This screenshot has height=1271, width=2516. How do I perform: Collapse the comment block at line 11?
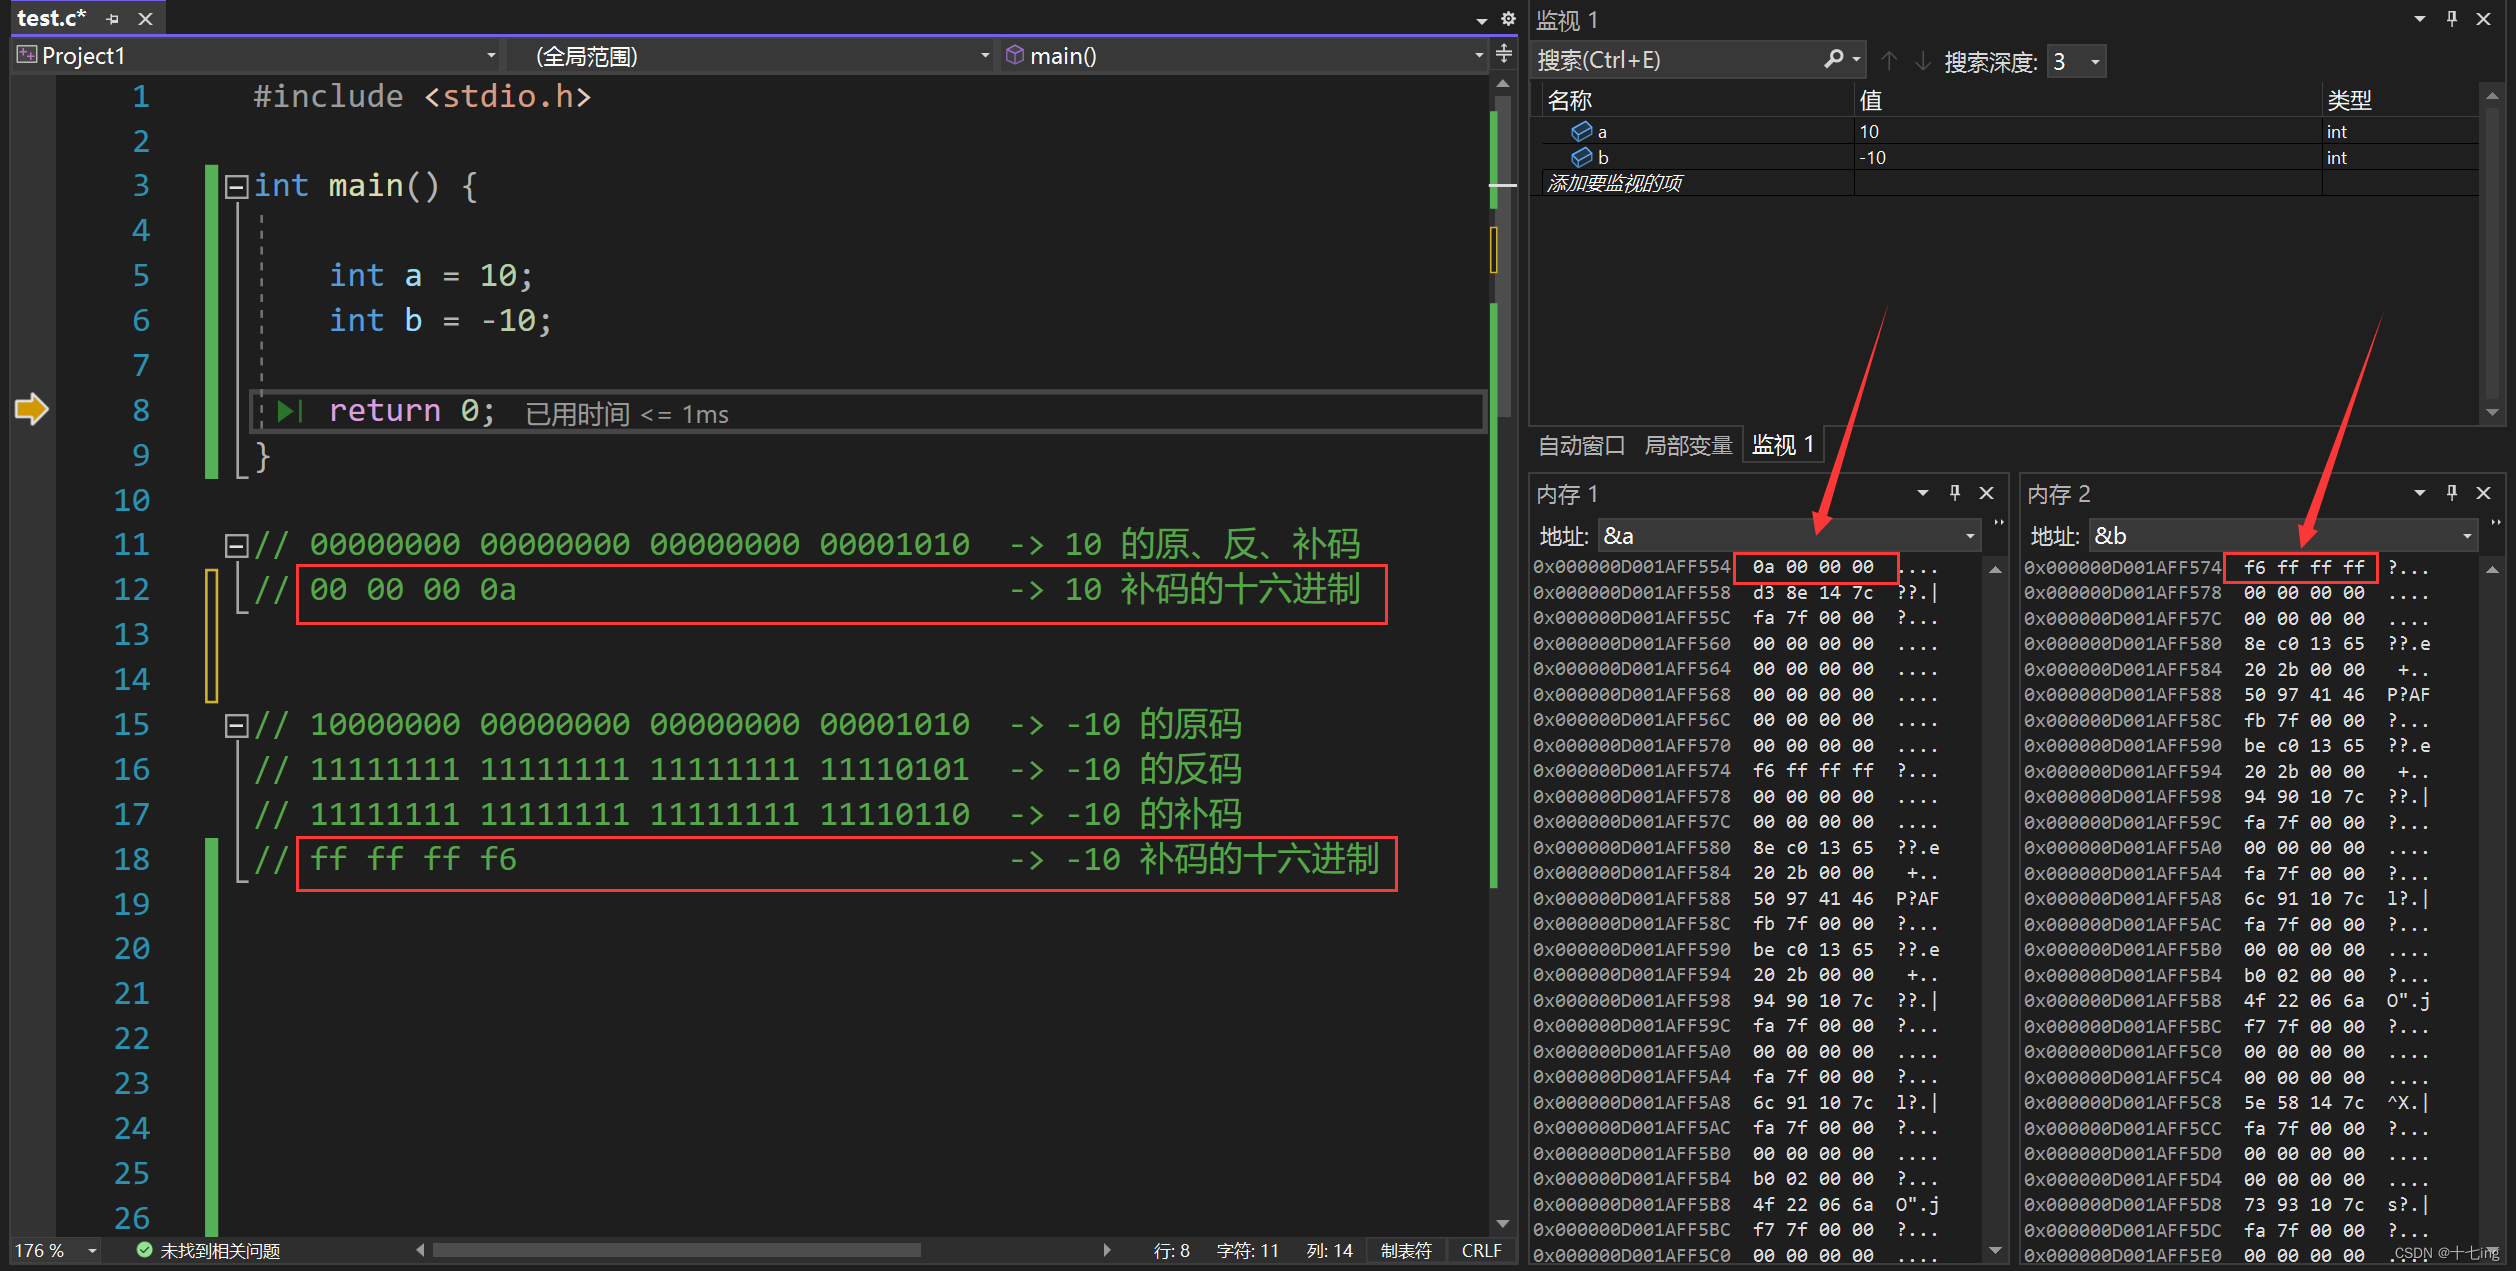point(236,545)
